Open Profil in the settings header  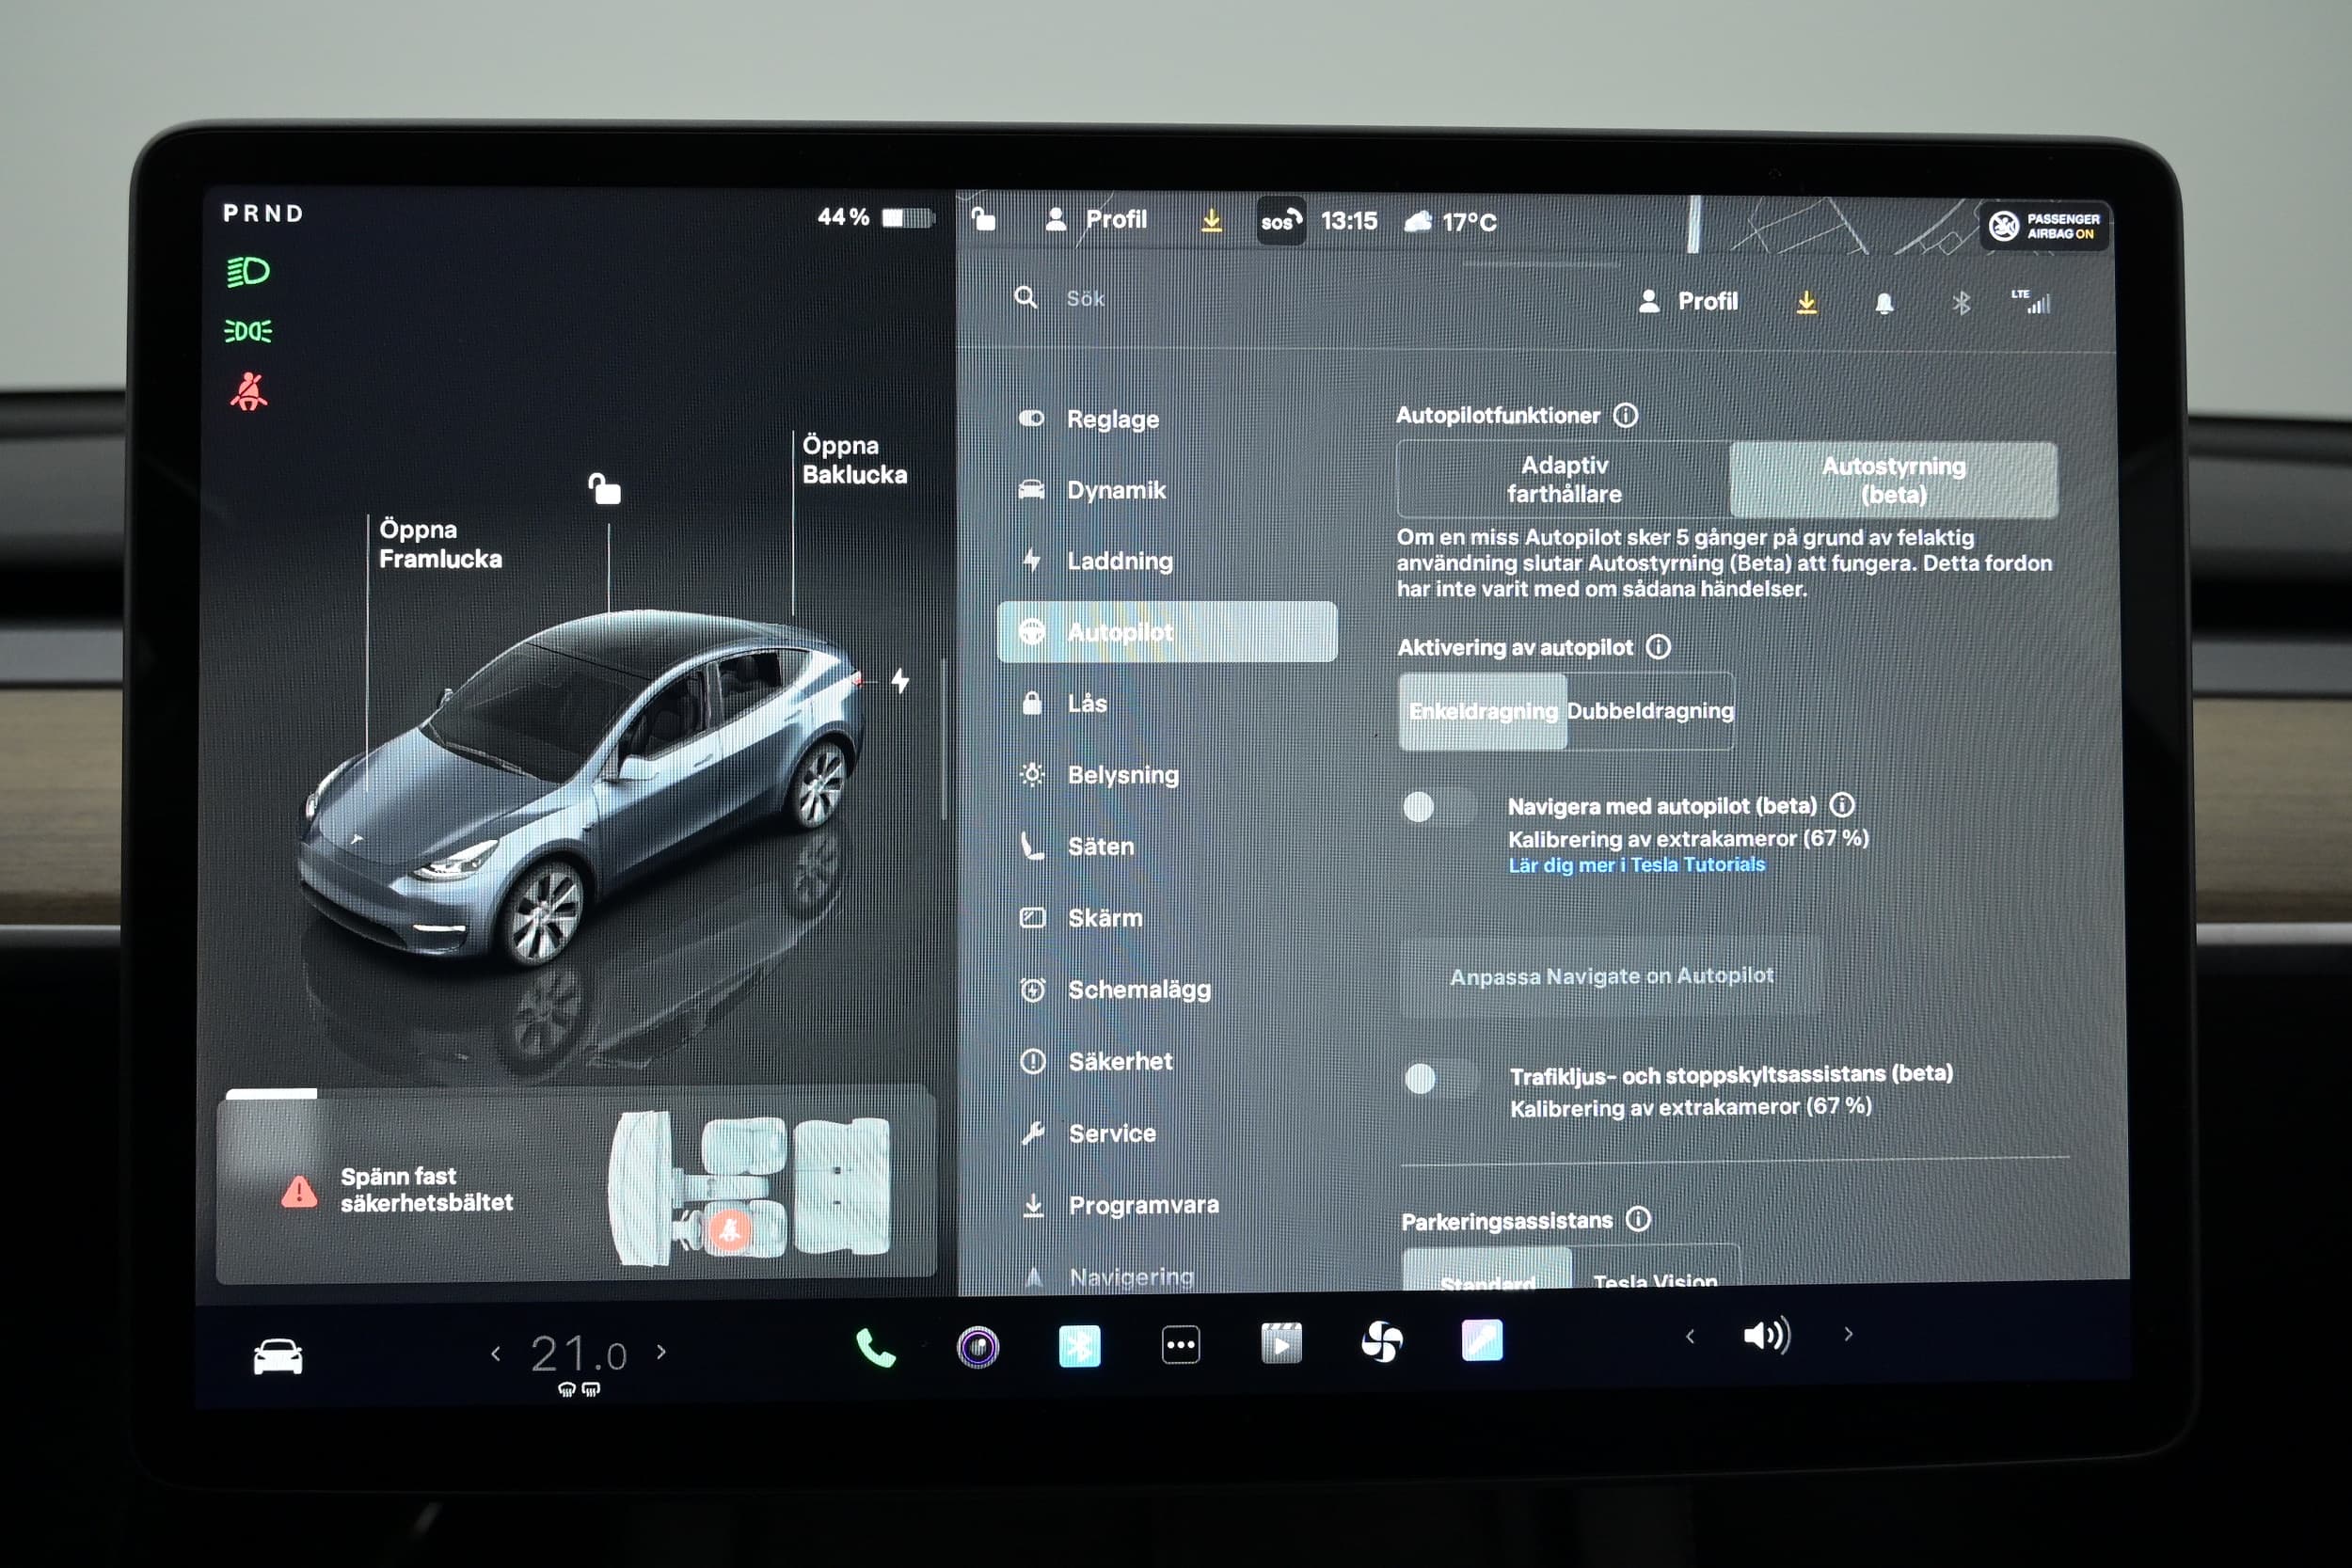1688,301
